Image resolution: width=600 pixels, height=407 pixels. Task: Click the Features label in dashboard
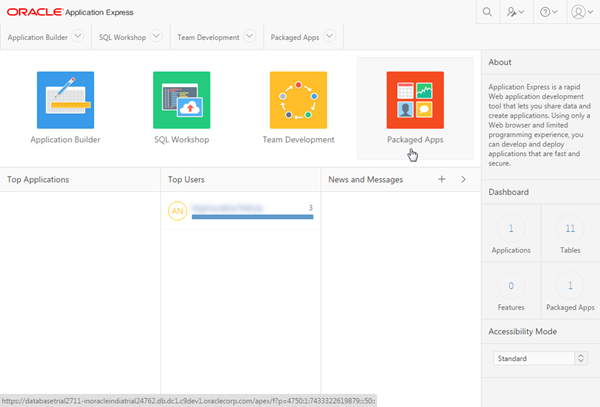tap(511, 308)
